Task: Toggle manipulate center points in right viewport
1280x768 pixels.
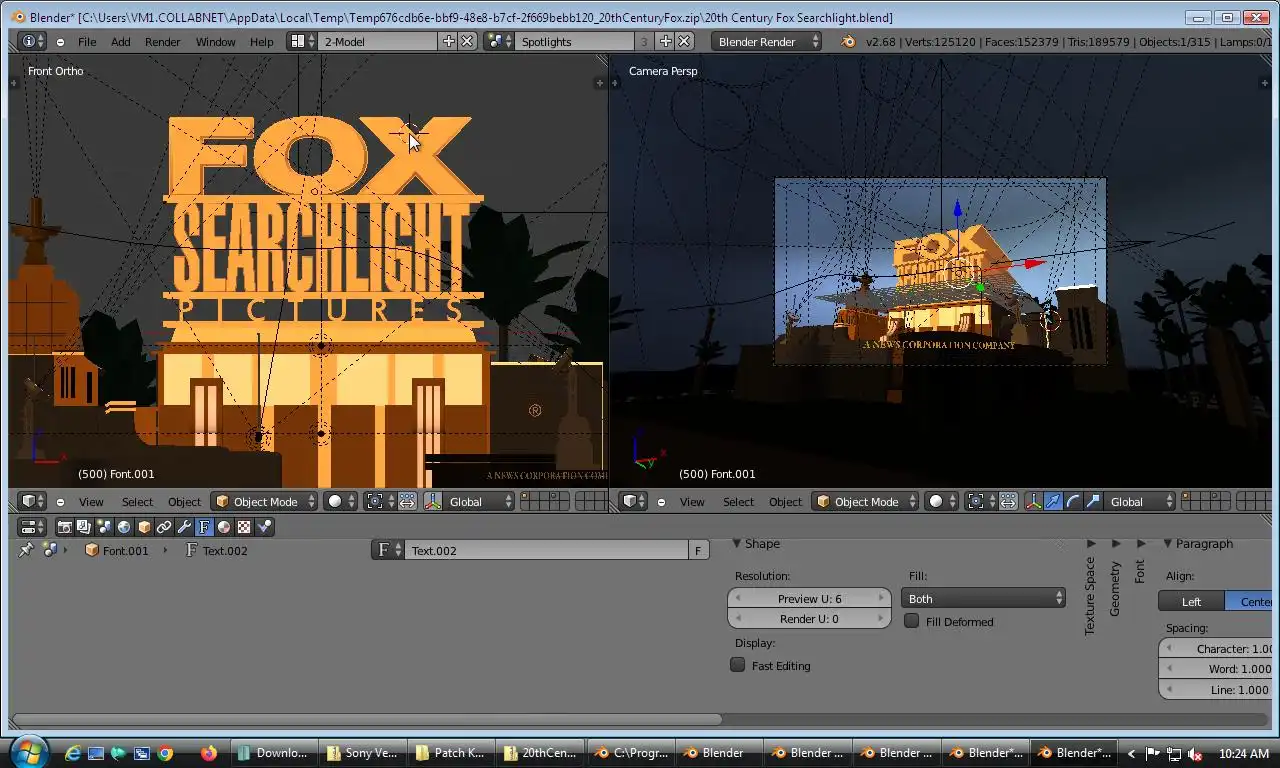Action: coord(1008,501)
